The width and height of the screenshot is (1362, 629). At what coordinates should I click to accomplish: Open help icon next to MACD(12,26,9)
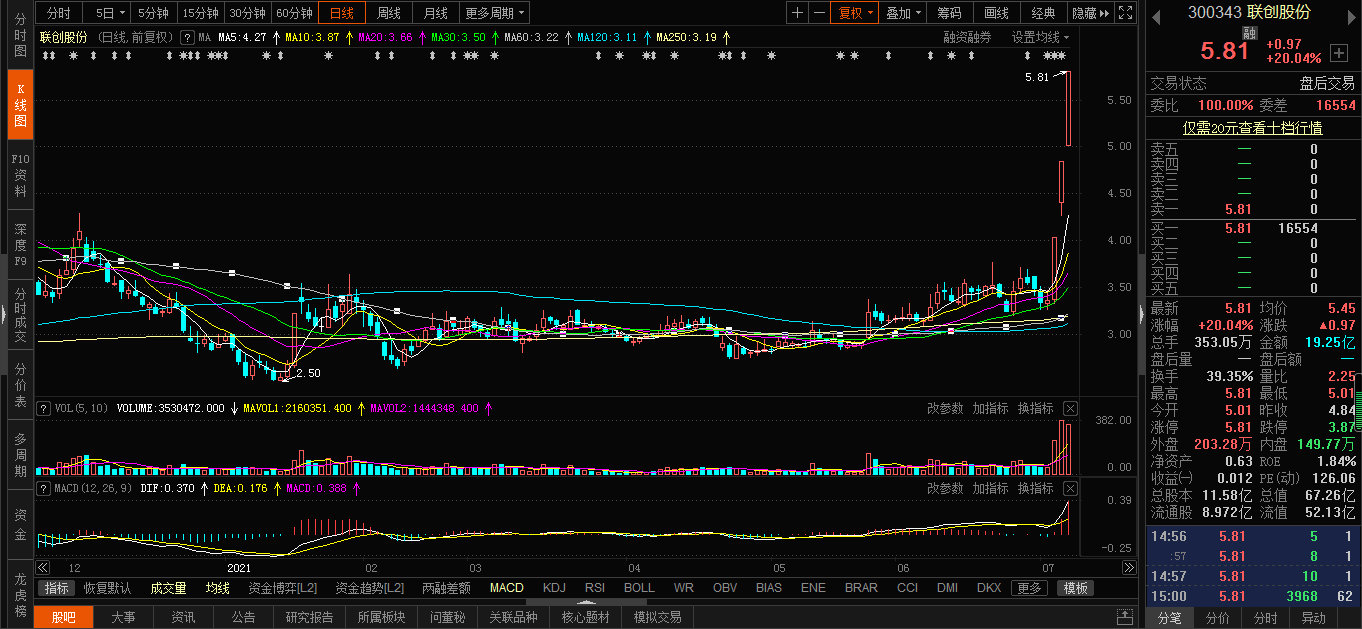(x=43, y=488)
